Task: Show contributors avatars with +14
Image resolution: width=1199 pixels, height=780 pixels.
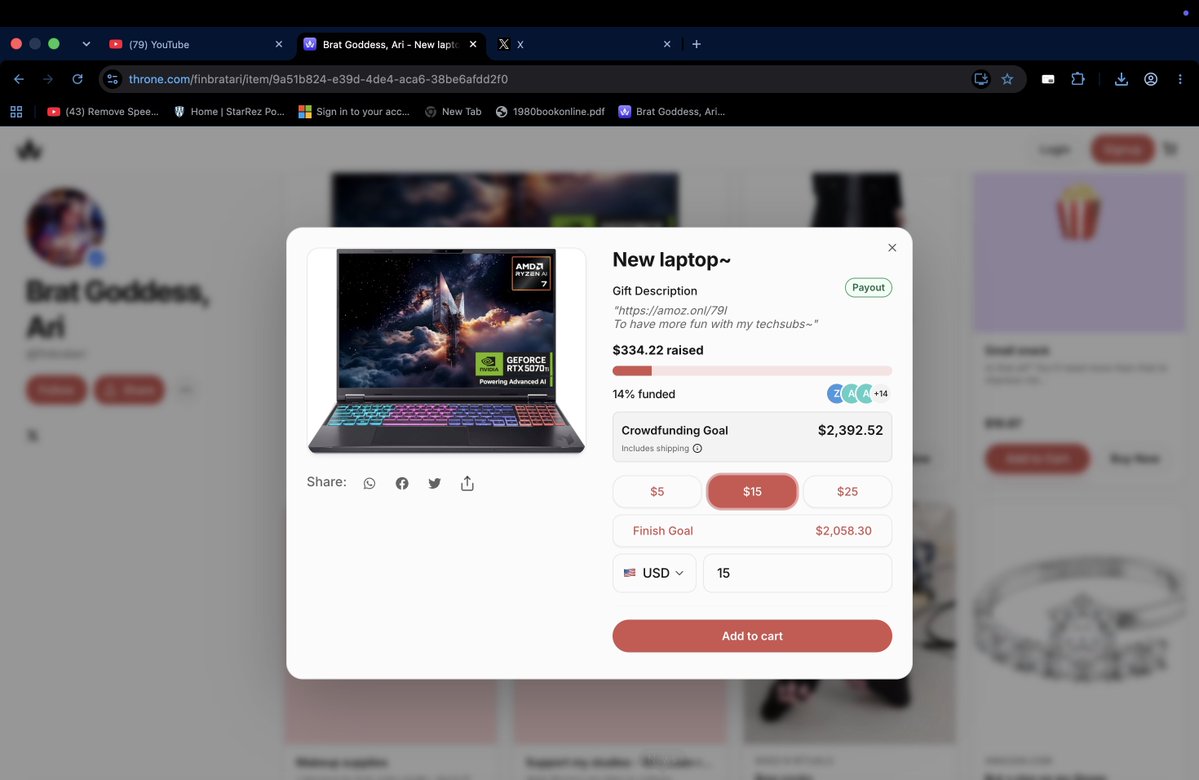Action: (858, 394)
